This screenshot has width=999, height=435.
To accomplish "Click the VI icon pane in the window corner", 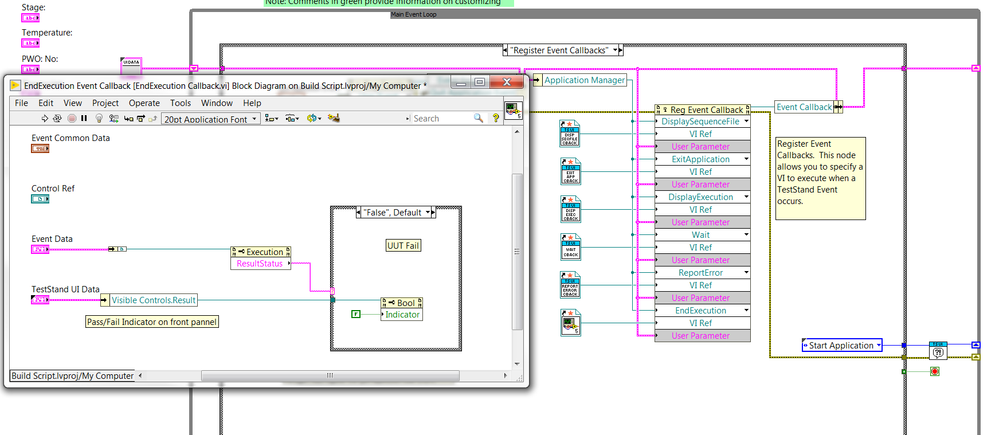I will pyautogui.click(x=514, y=110).
